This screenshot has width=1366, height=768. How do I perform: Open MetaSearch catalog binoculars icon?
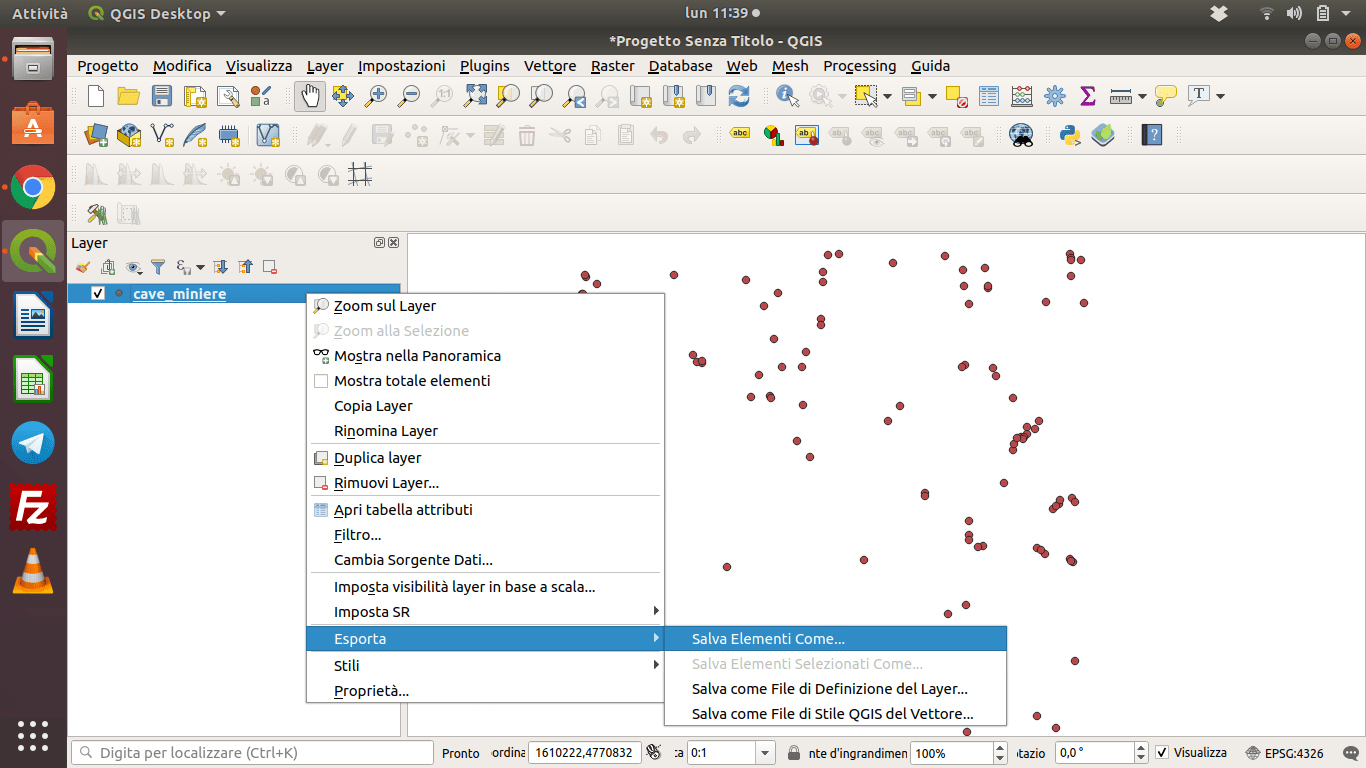point(1021,135)
